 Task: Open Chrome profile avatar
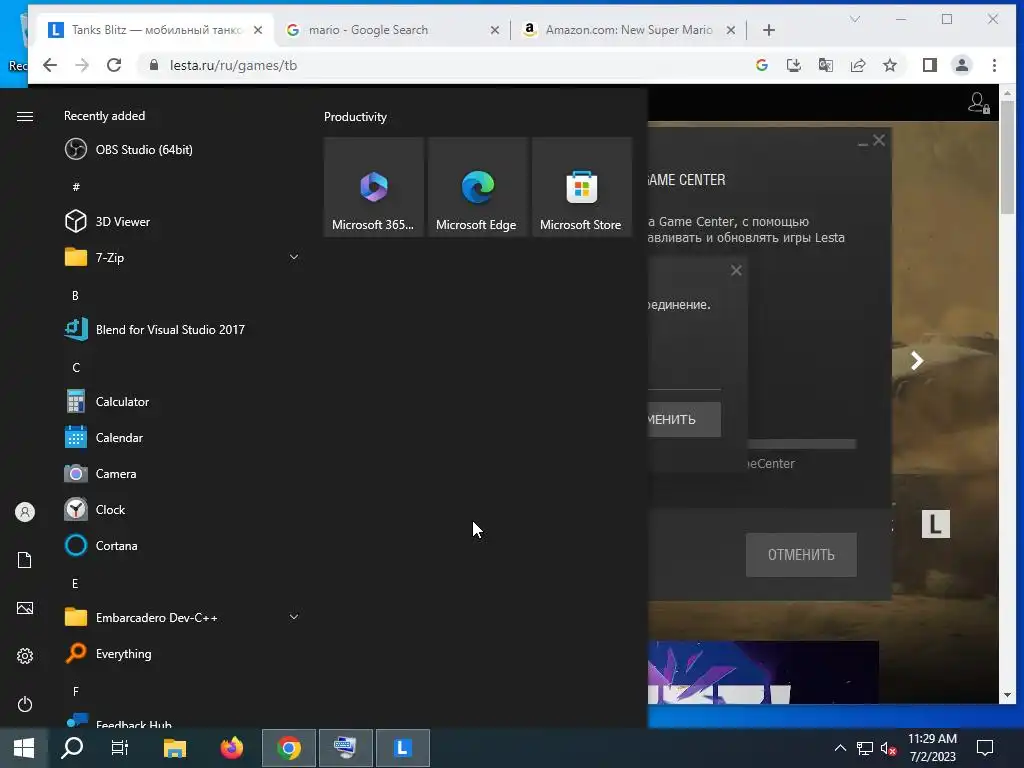tap(962, 65)
